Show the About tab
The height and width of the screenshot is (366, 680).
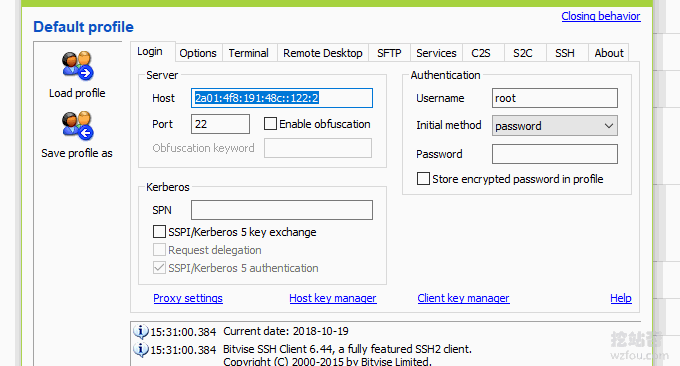(609, 53)
